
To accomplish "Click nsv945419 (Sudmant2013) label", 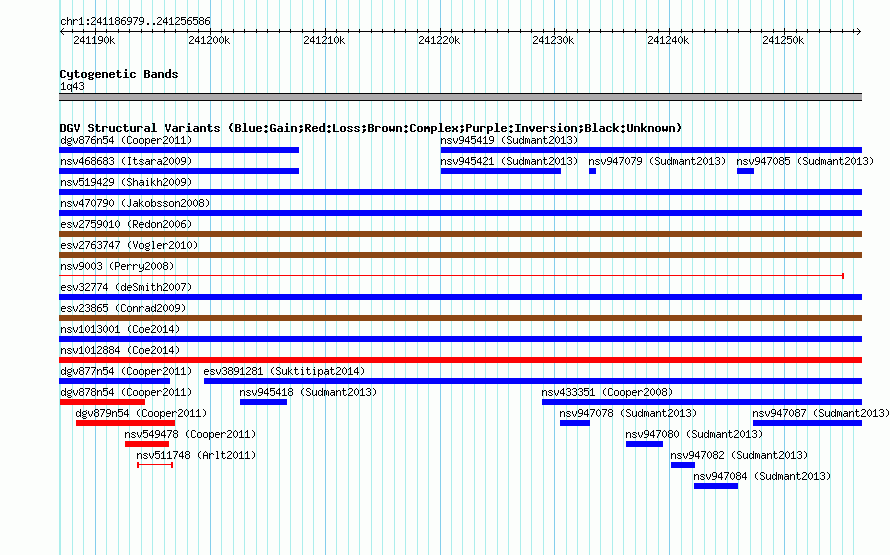I will click(x=509, y=140).
